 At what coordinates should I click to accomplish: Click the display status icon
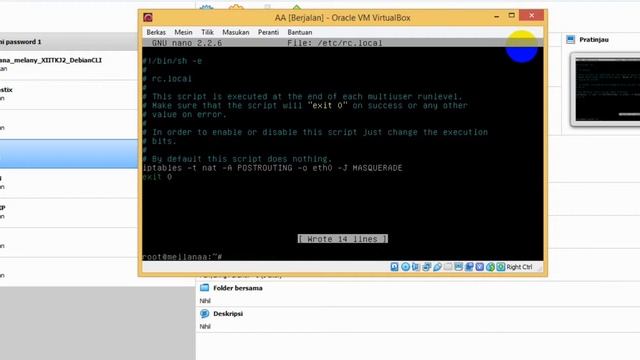click(458, 267)
